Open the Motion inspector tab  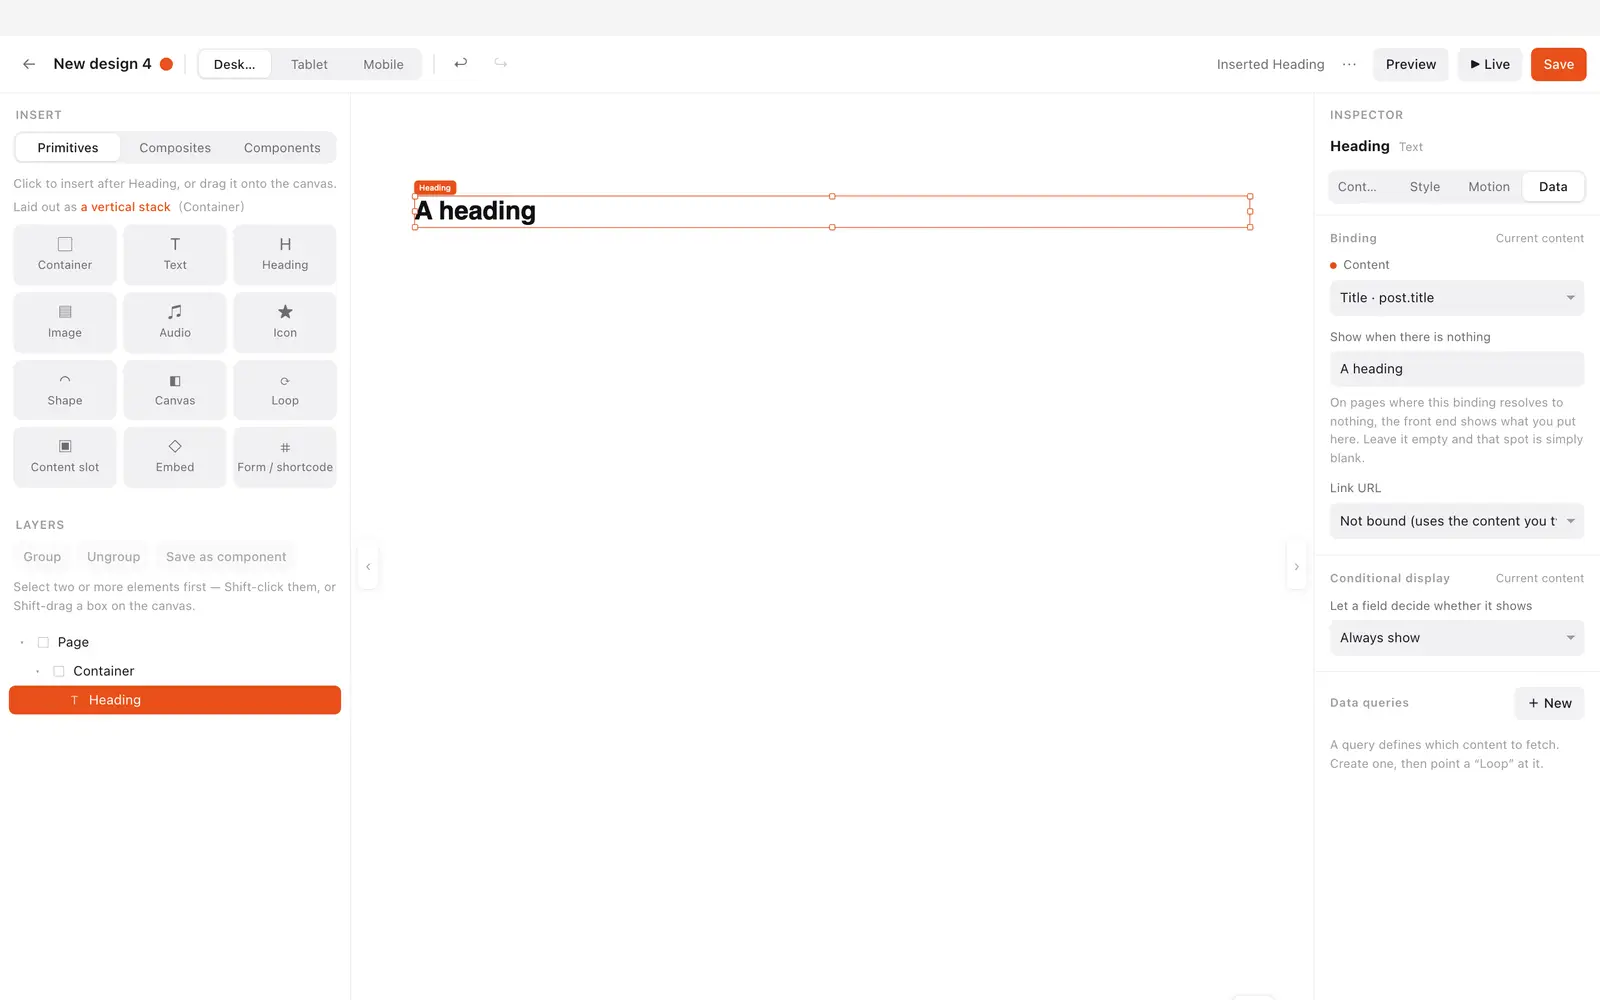[x=1489, y=187]
